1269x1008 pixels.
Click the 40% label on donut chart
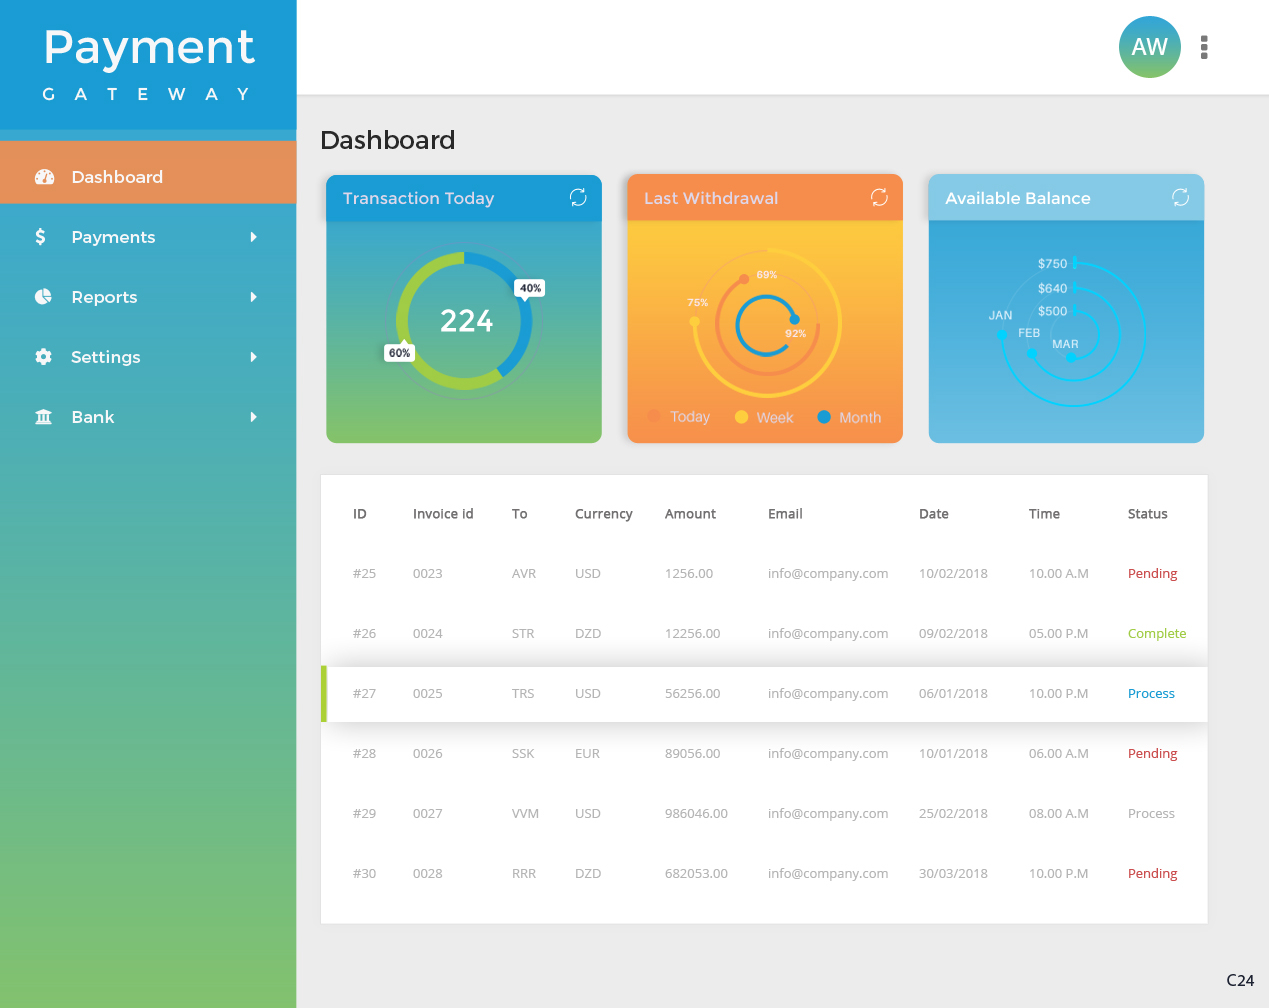click(530, 288)
